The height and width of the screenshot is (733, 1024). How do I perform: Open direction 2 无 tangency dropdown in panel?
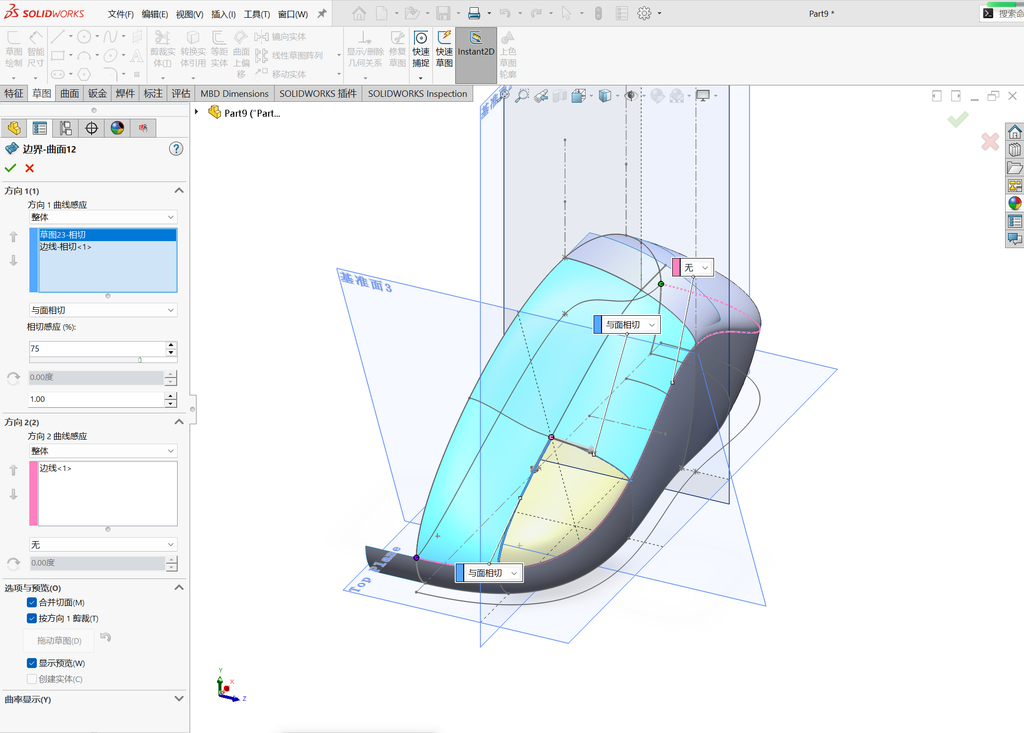[103, 545]
